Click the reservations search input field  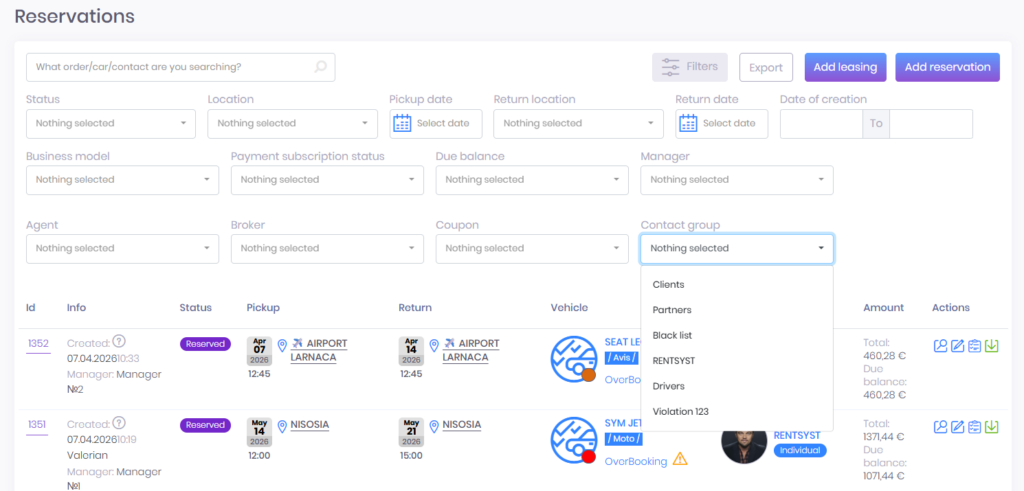(x=170, y=67)
